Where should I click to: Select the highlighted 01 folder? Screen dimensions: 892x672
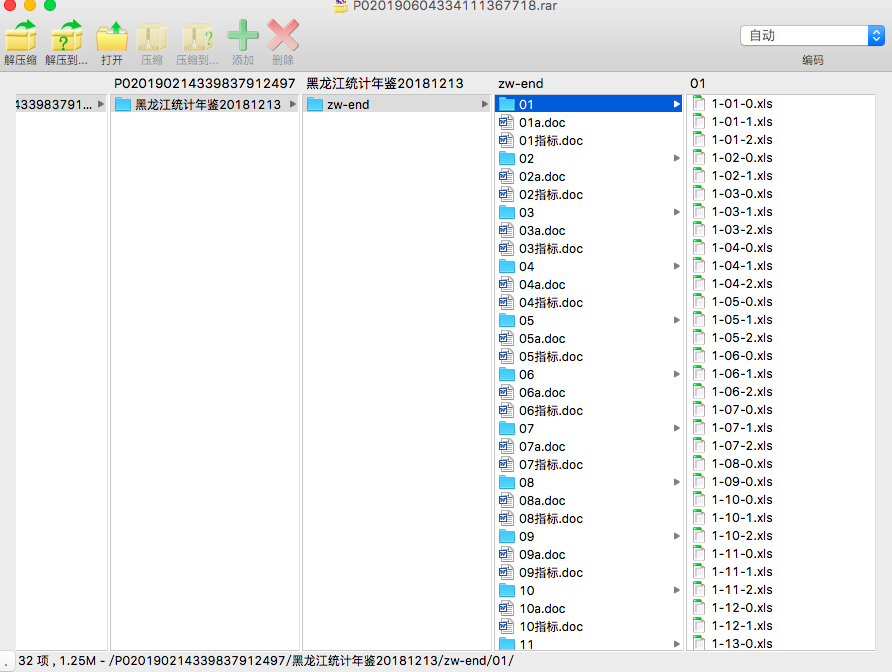click(x=589, y=104)
